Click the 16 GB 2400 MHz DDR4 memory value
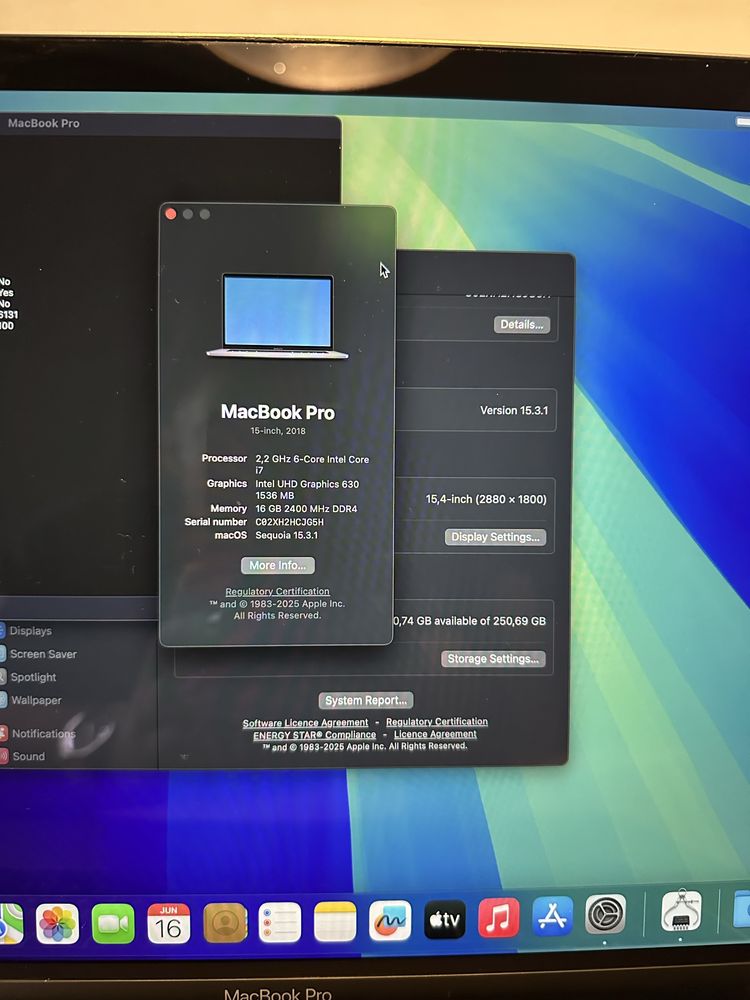The image size is (750, 1000). (306, 509)
